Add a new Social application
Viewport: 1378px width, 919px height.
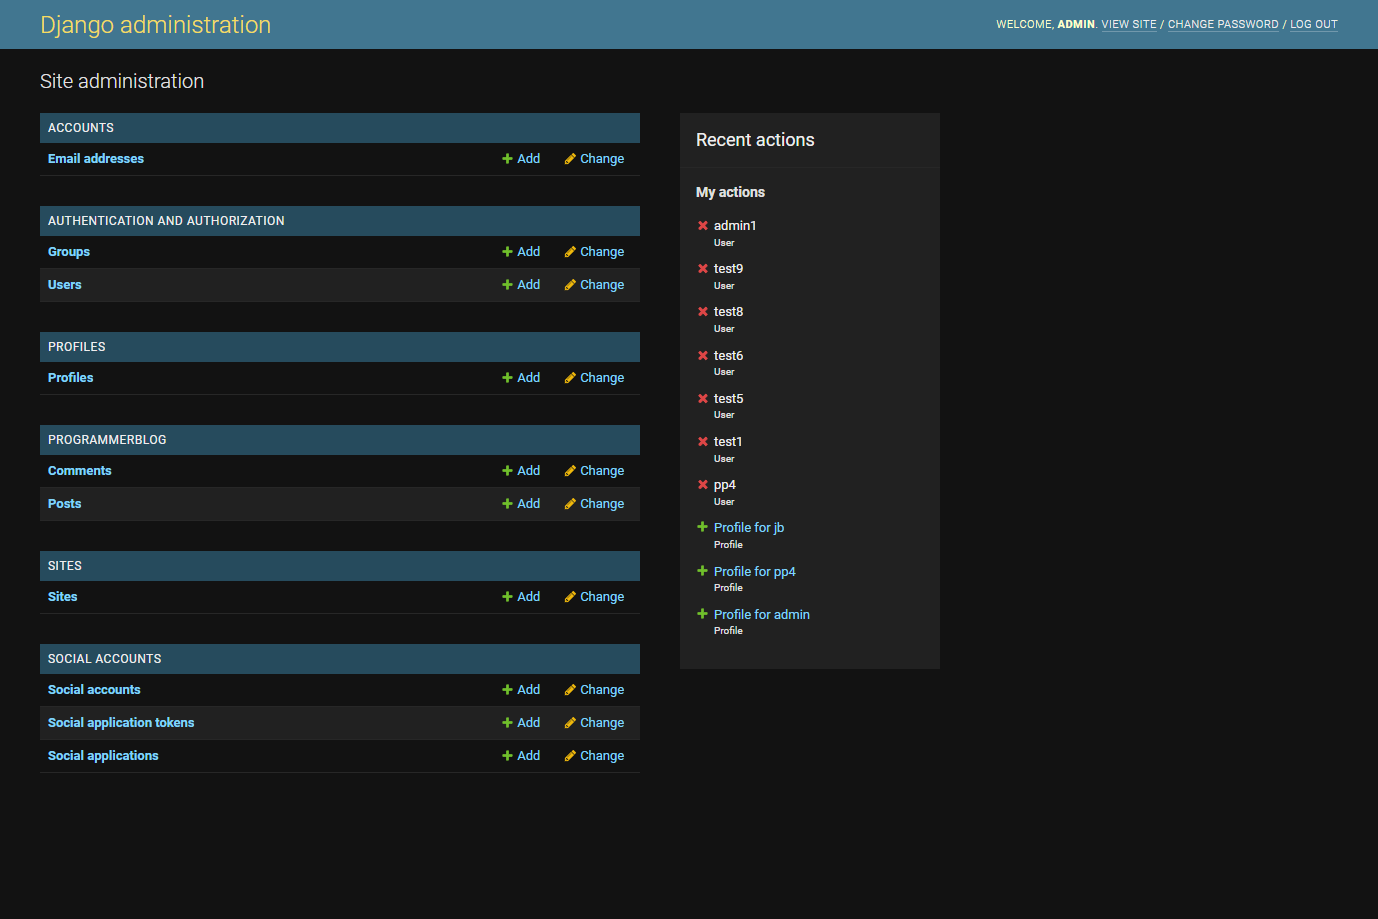521,756
